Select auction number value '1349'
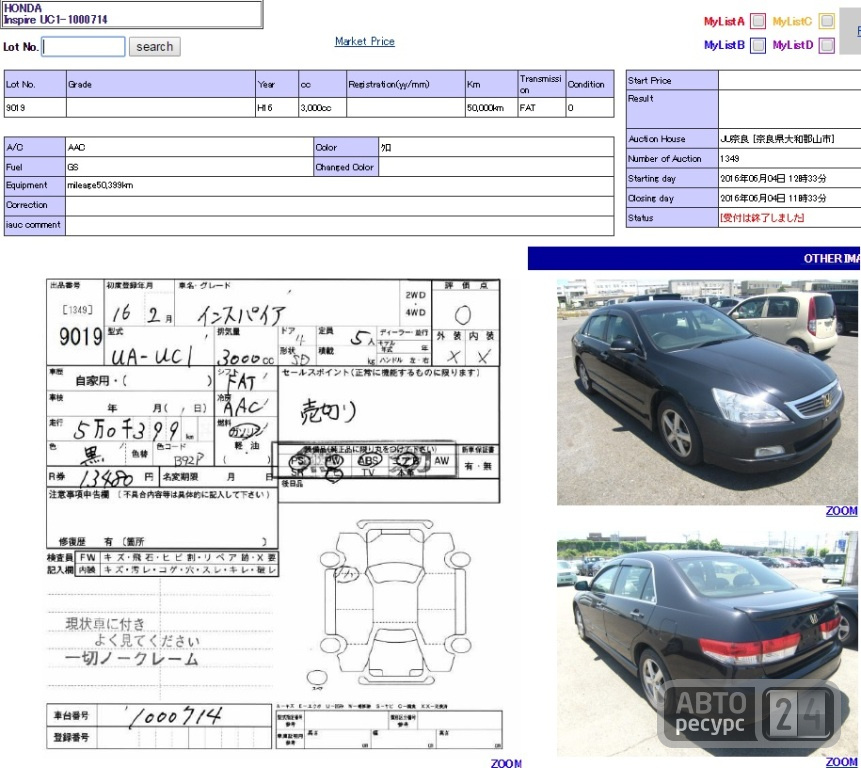Screen dimensions: 861x768 point(730,159)
